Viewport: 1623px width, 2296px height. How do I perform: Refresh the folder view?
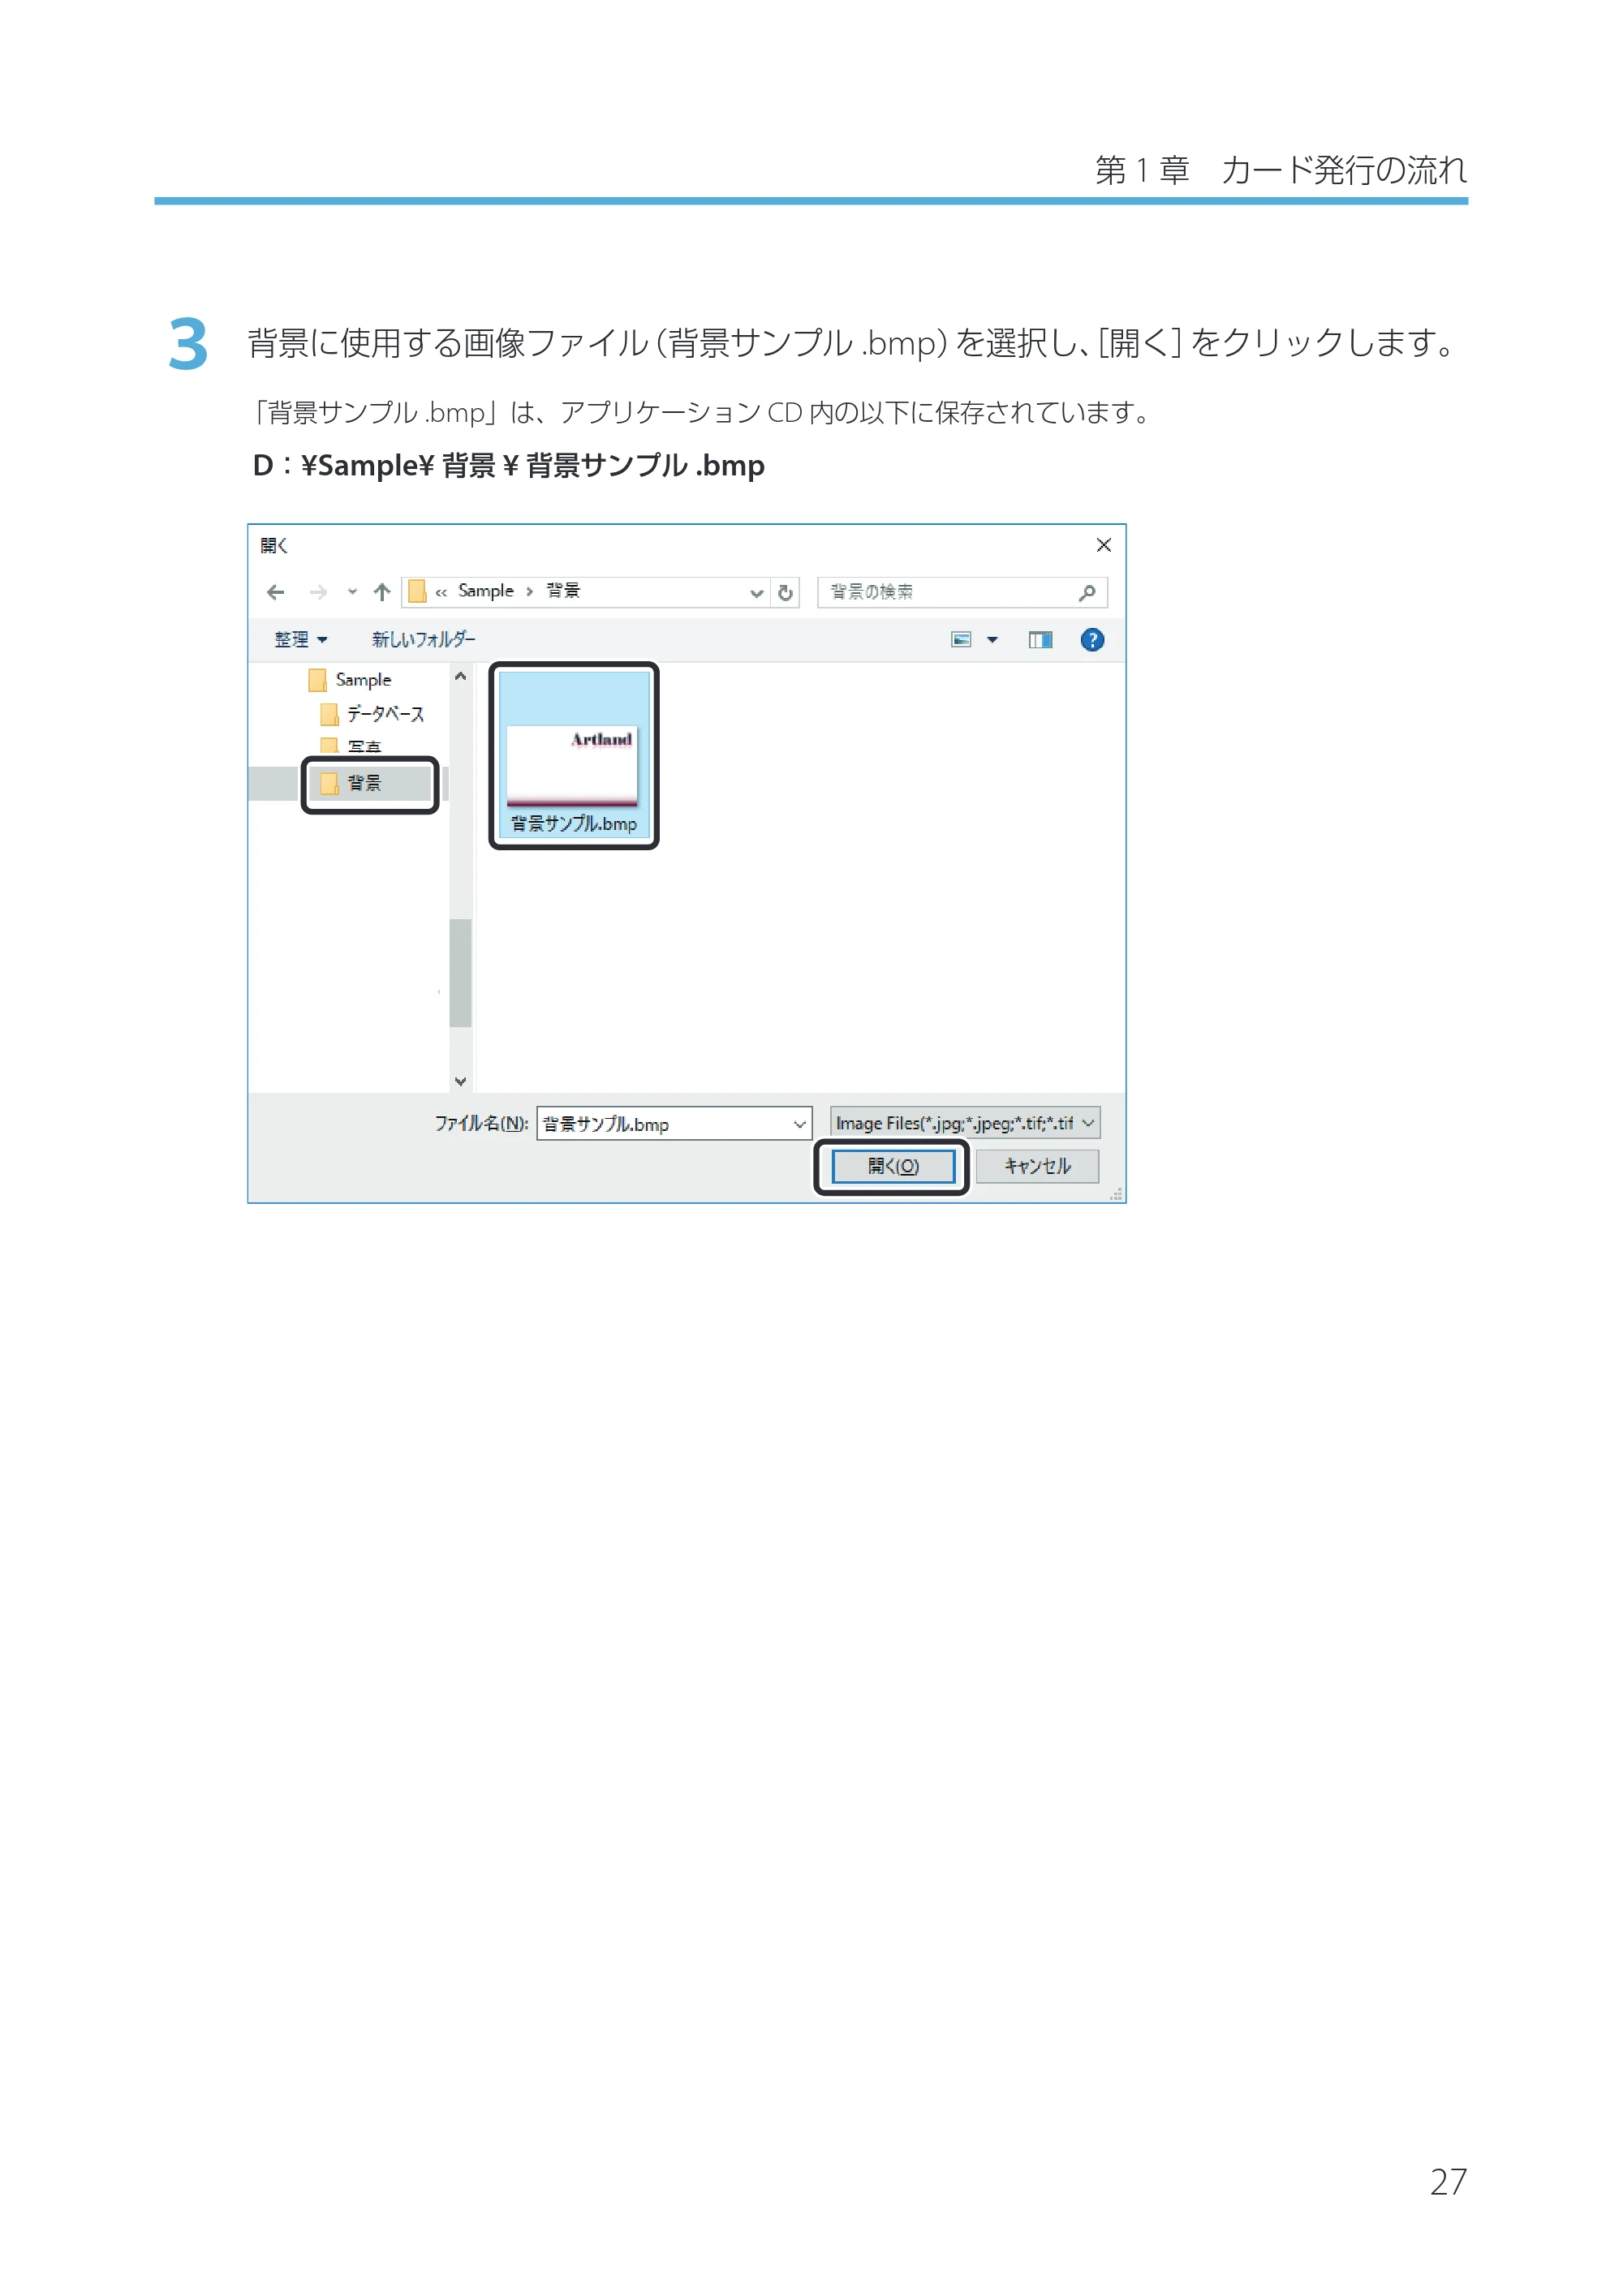(786, 593)
